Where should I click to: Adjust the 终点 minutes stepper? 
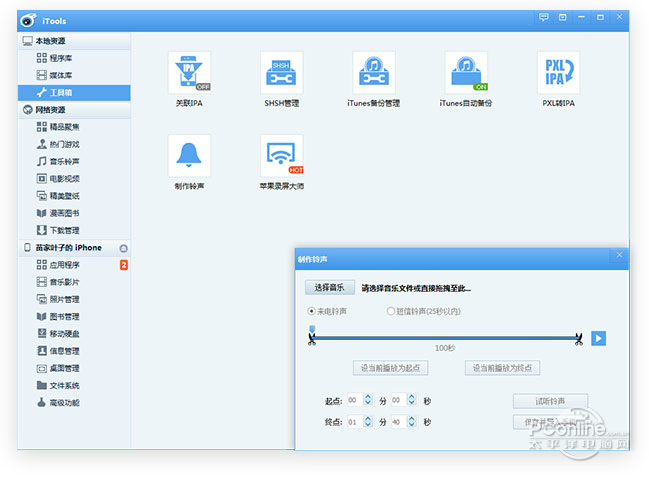point(368,422)
